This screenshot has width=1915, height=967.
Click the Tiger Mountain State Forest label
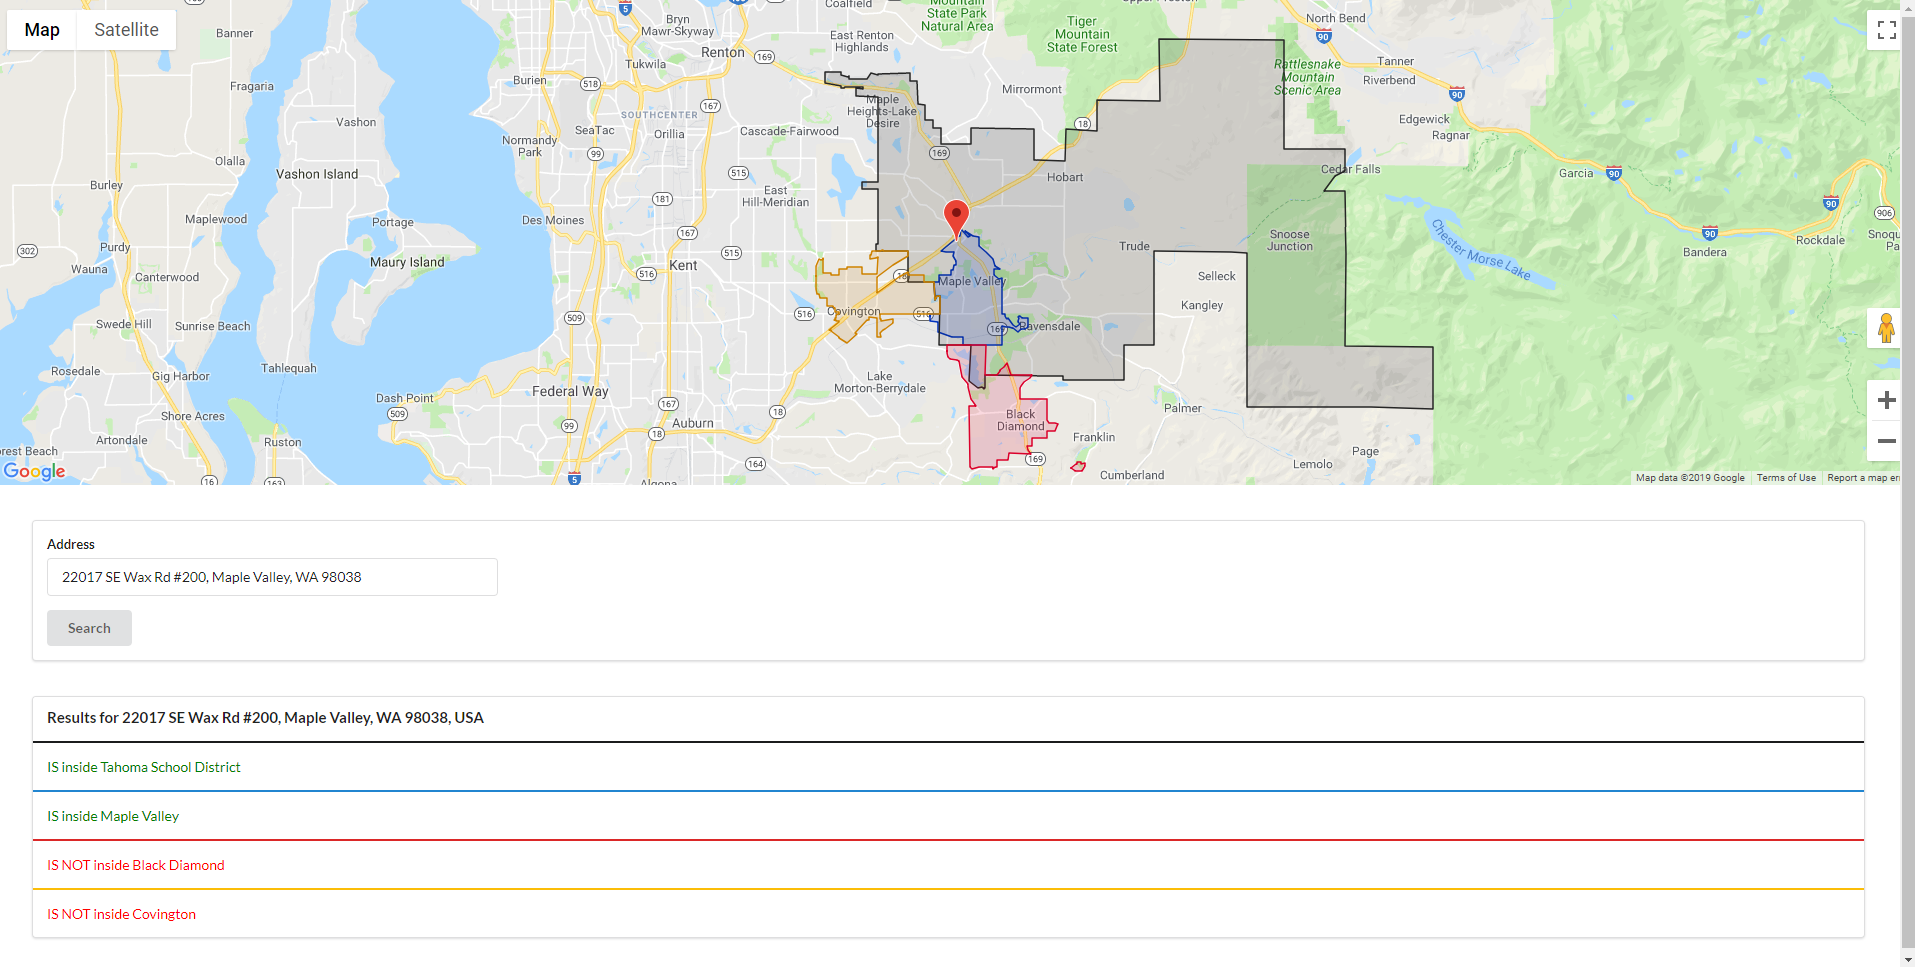tap(1082, 34)
